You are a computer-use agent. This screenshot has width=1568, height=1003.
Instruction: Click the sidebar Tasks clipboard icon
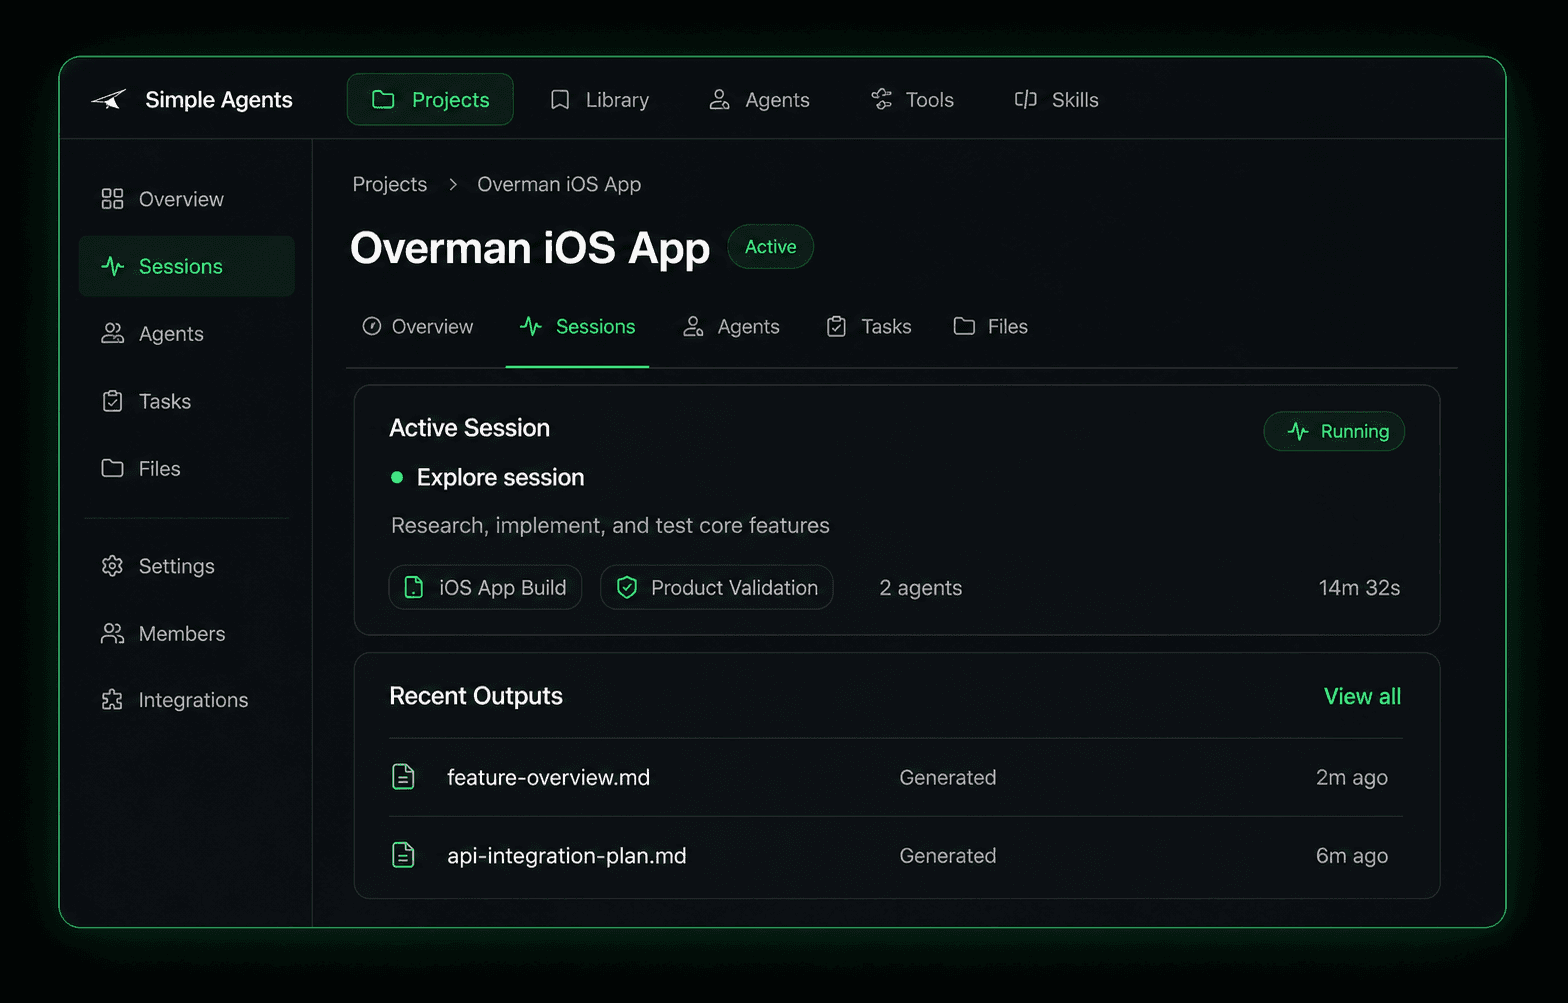click(x=112, y=401)
